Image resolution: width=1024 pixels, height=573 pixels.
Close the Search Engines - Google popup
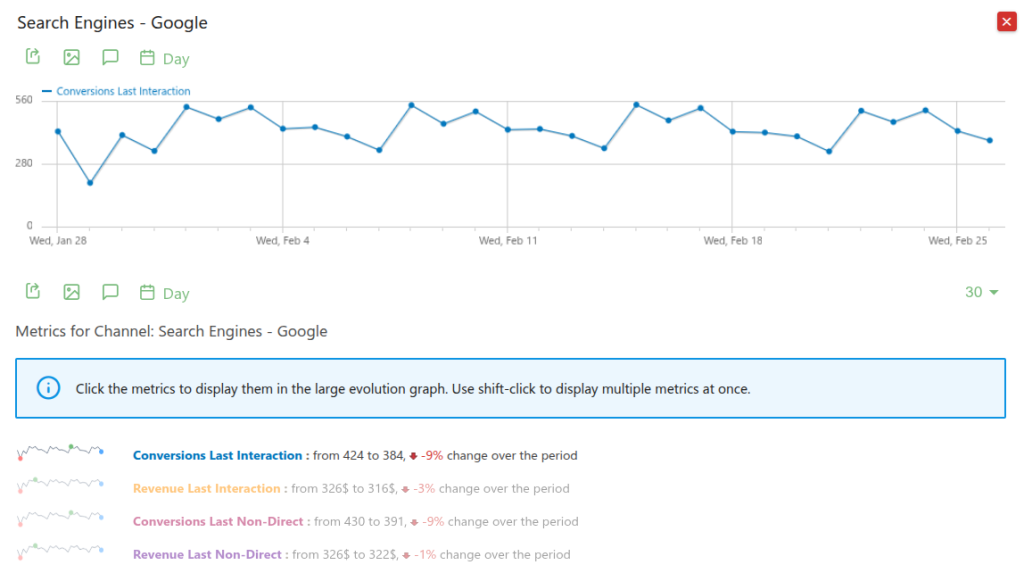(1006, 22)
